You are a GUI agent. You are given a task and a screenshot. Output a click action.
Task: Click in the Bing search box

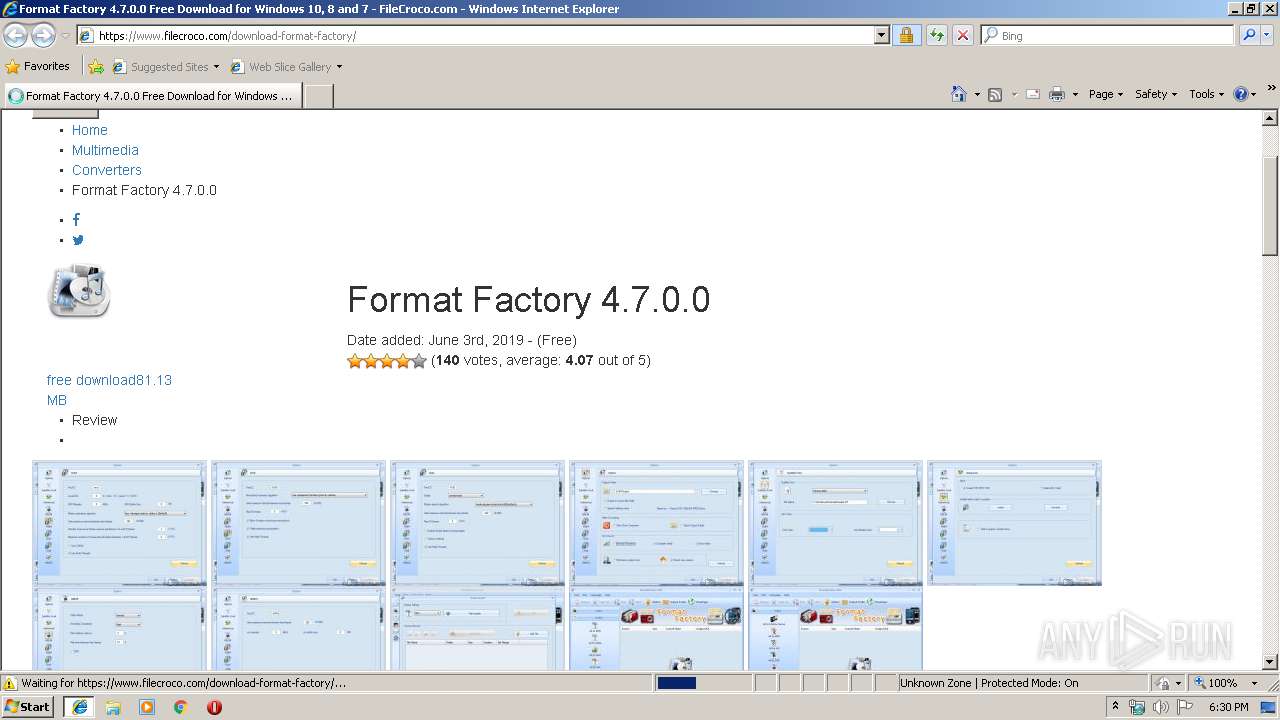[x=1107, y=35]
